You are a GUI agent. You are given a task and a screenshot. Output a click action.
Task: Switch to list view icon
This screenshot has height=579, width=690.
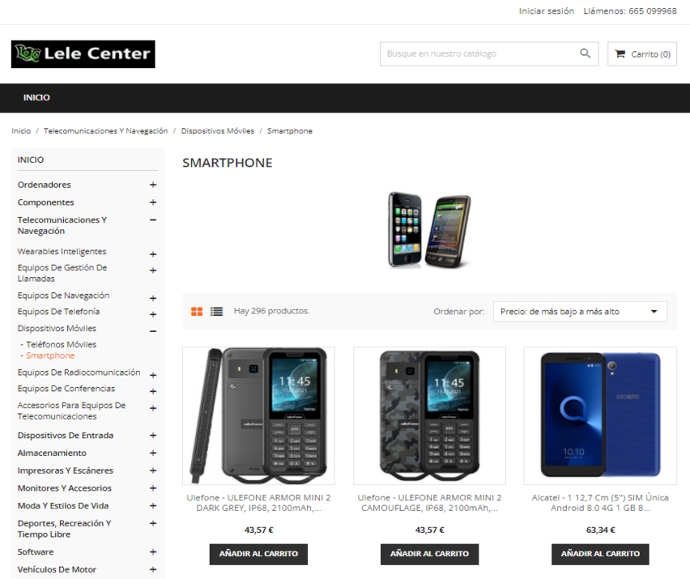(x=217, y=311)
